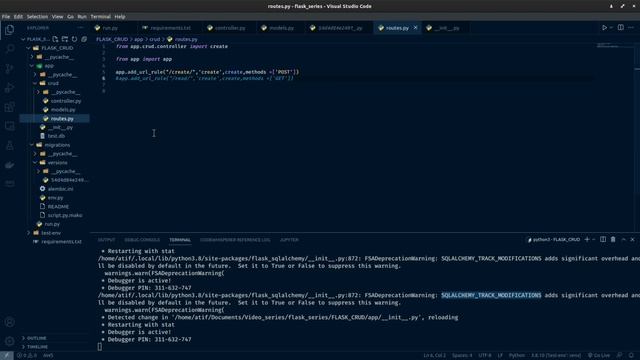
Task: Create a new terminal with plus icon
Action: pos(587,240)
